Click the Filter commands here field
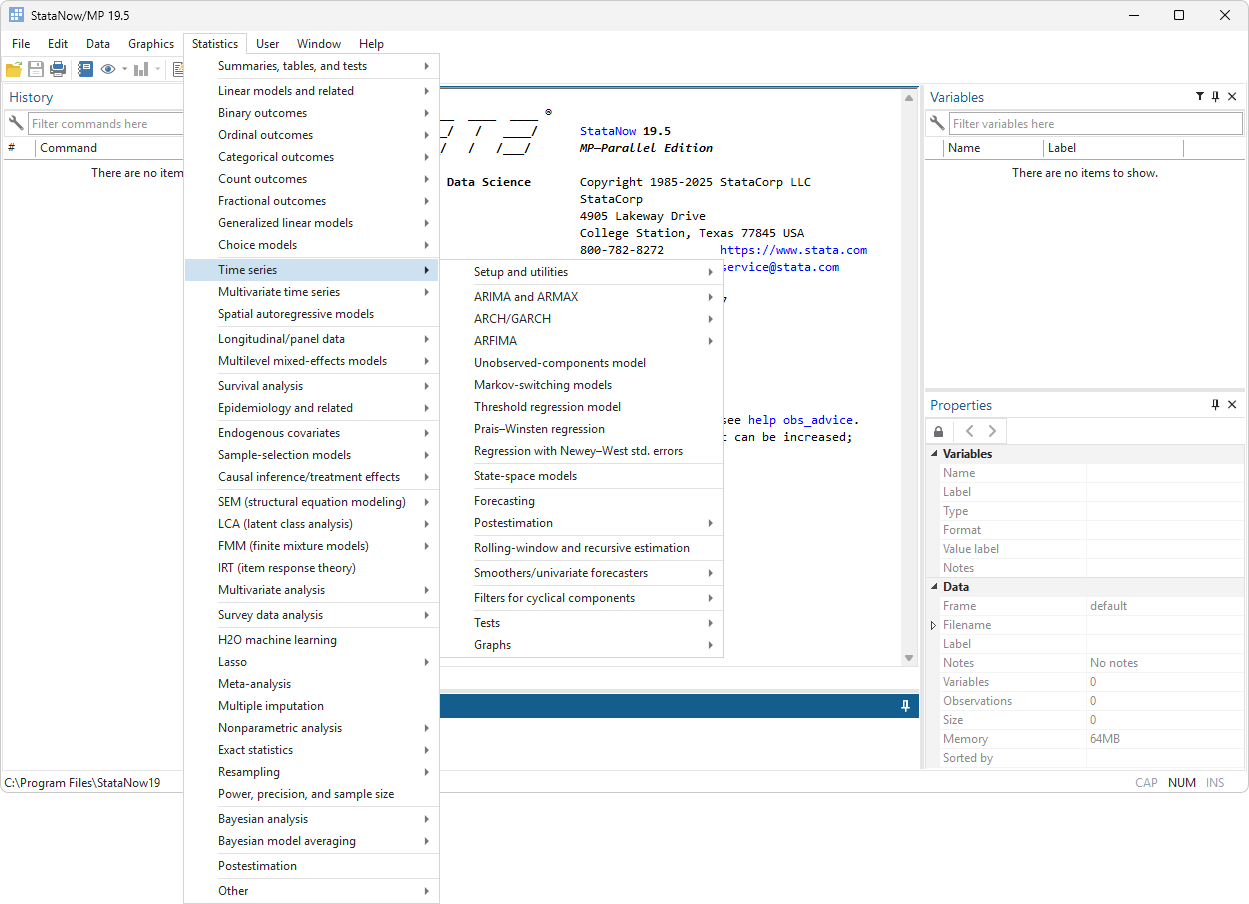This screenshot has height=904, width=1249. point(105,124)
